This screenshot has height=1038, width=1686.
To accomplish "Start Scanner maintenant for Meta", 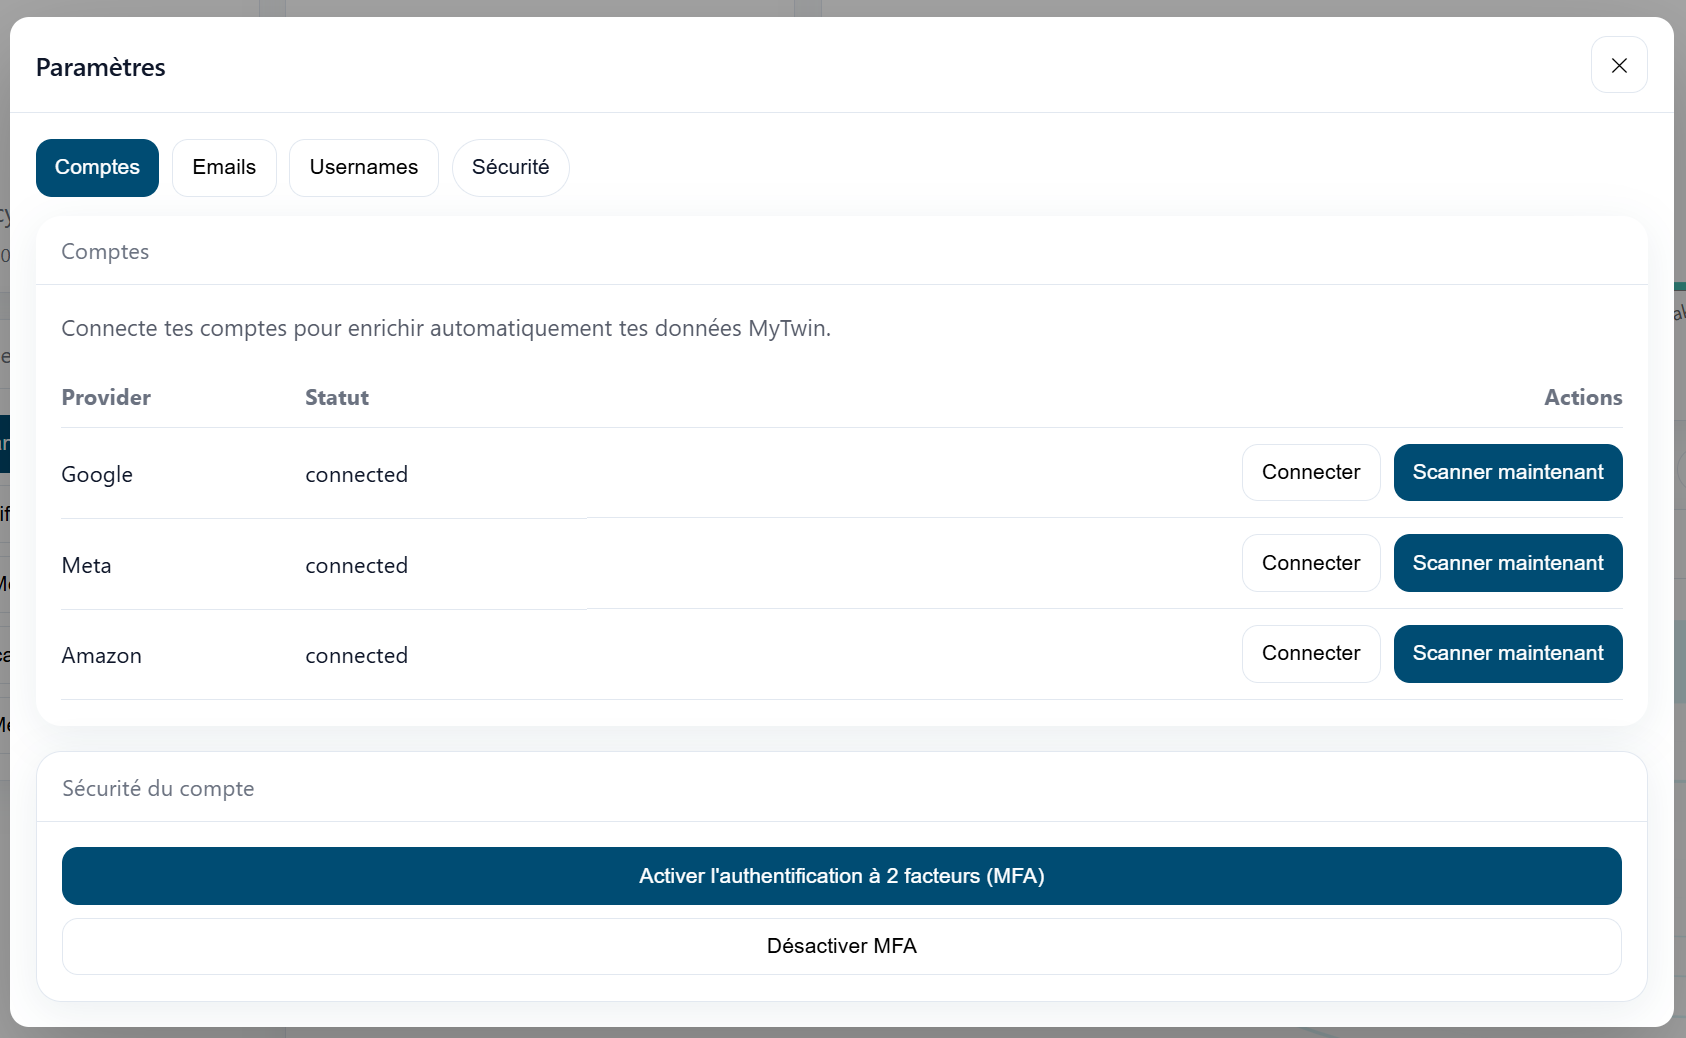I will coord(1507,563).
